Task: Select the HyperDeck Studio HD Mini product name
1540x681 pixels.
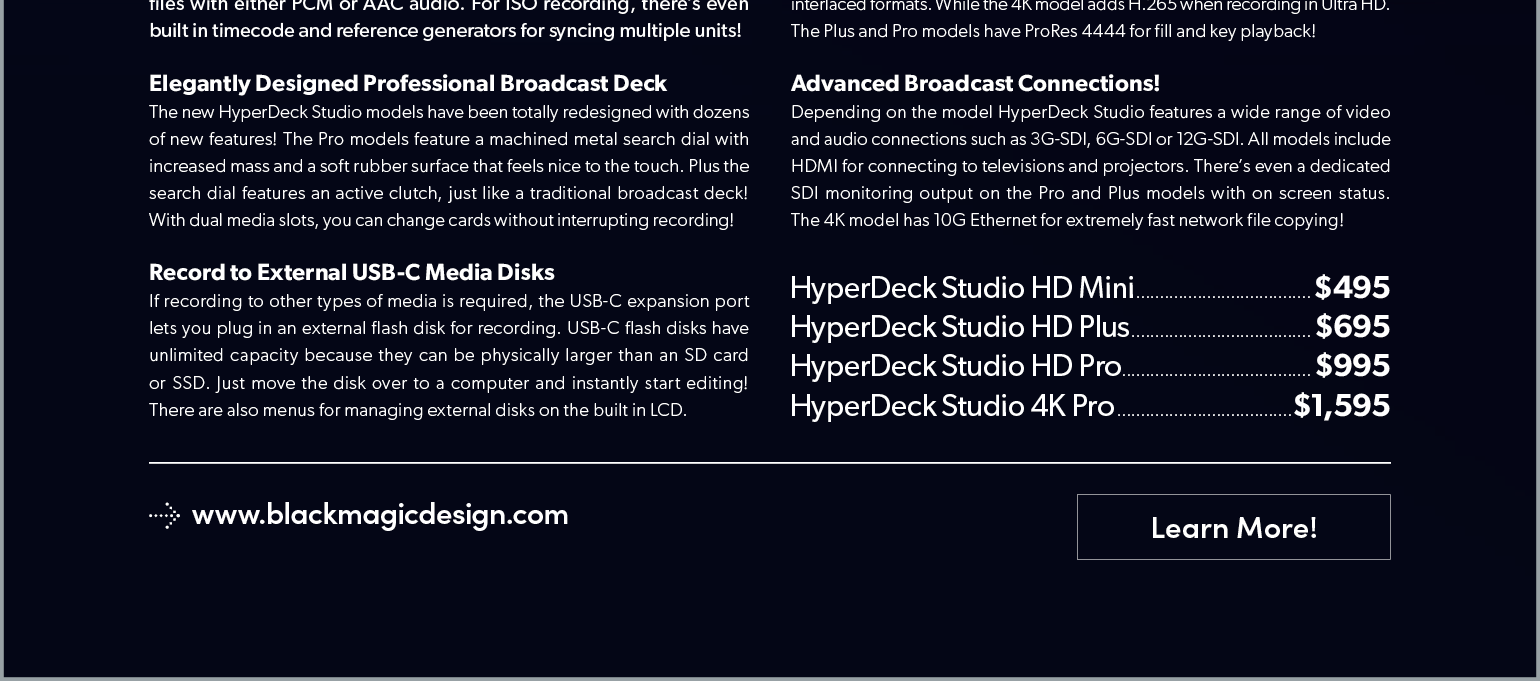Action: coord(961,289)
